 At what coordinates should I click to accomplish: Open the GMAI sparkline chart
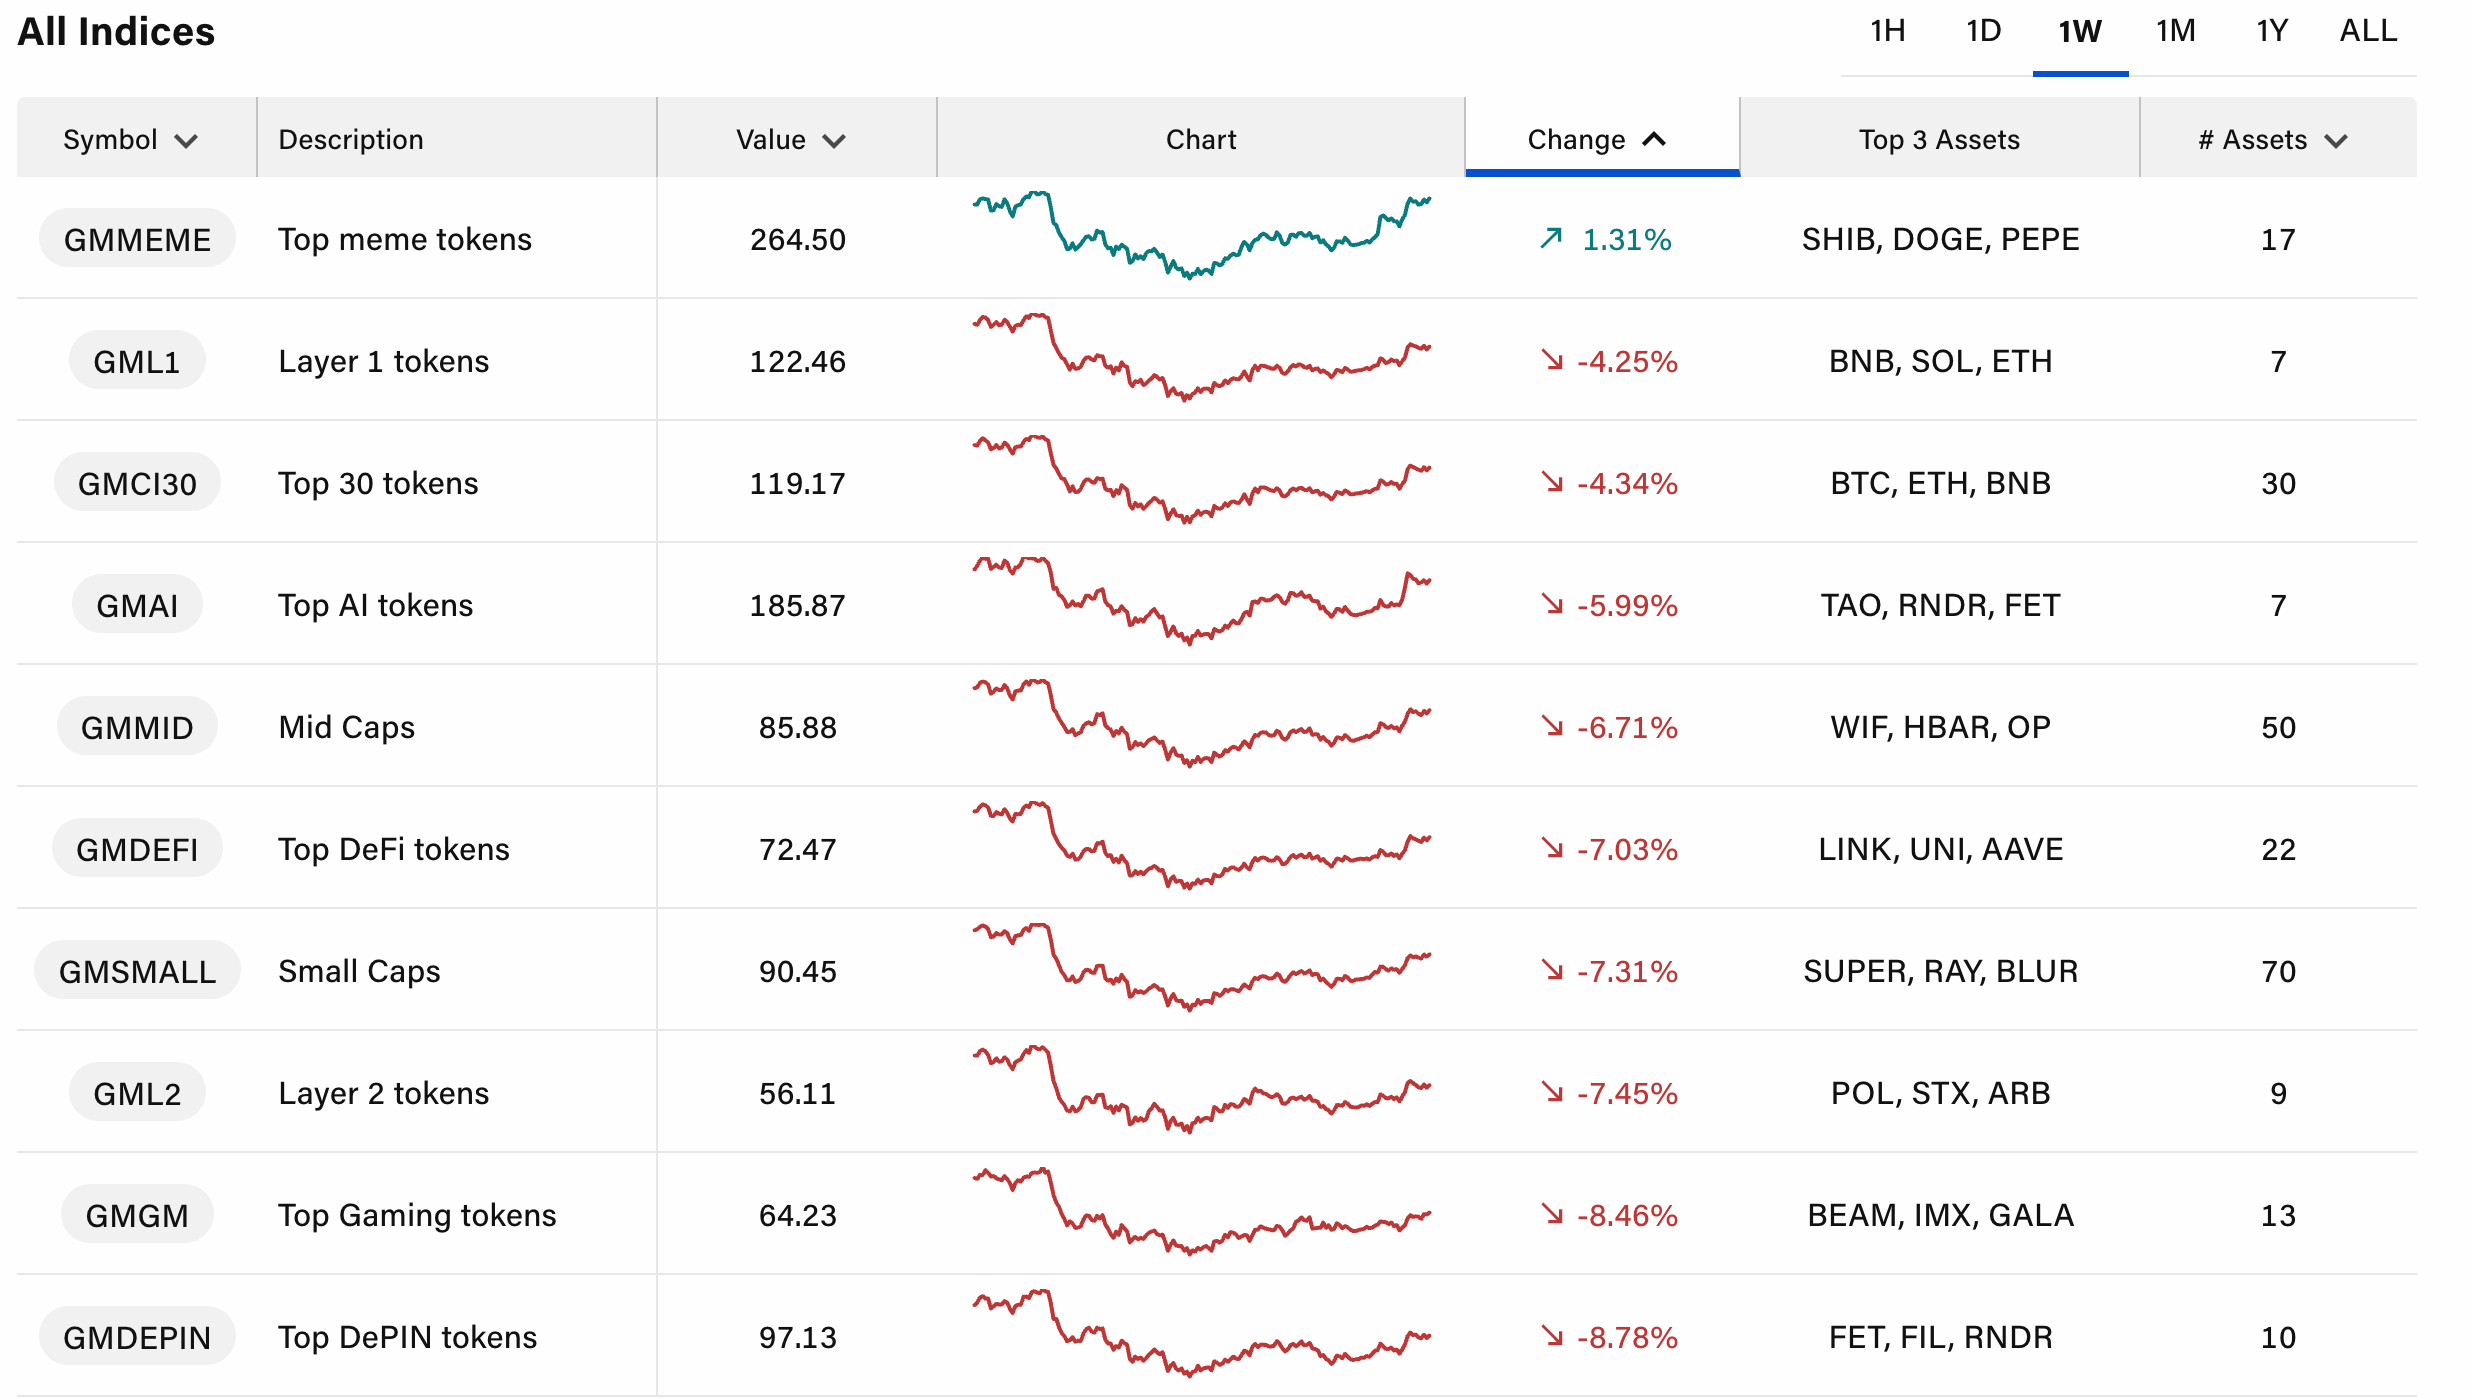pyautogui.click(x=1201, y=602)
